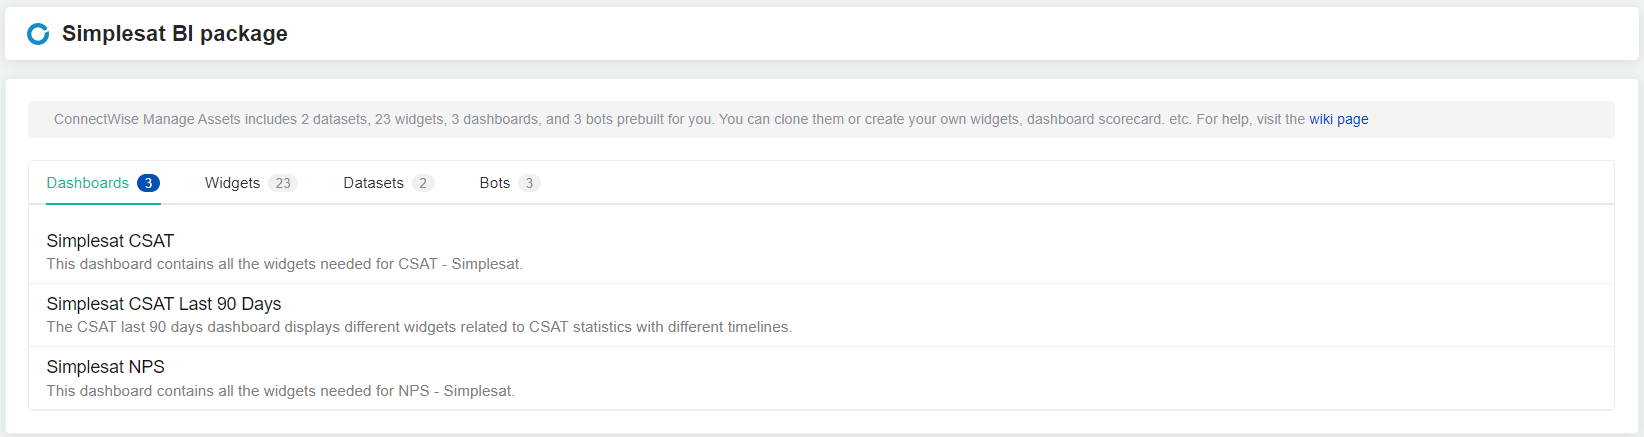The height and width of the screenshot is (437, 1644).
Task: Click the "ConnectWise Manage Assets includes" banner text
Action: [x=175, y=119]
